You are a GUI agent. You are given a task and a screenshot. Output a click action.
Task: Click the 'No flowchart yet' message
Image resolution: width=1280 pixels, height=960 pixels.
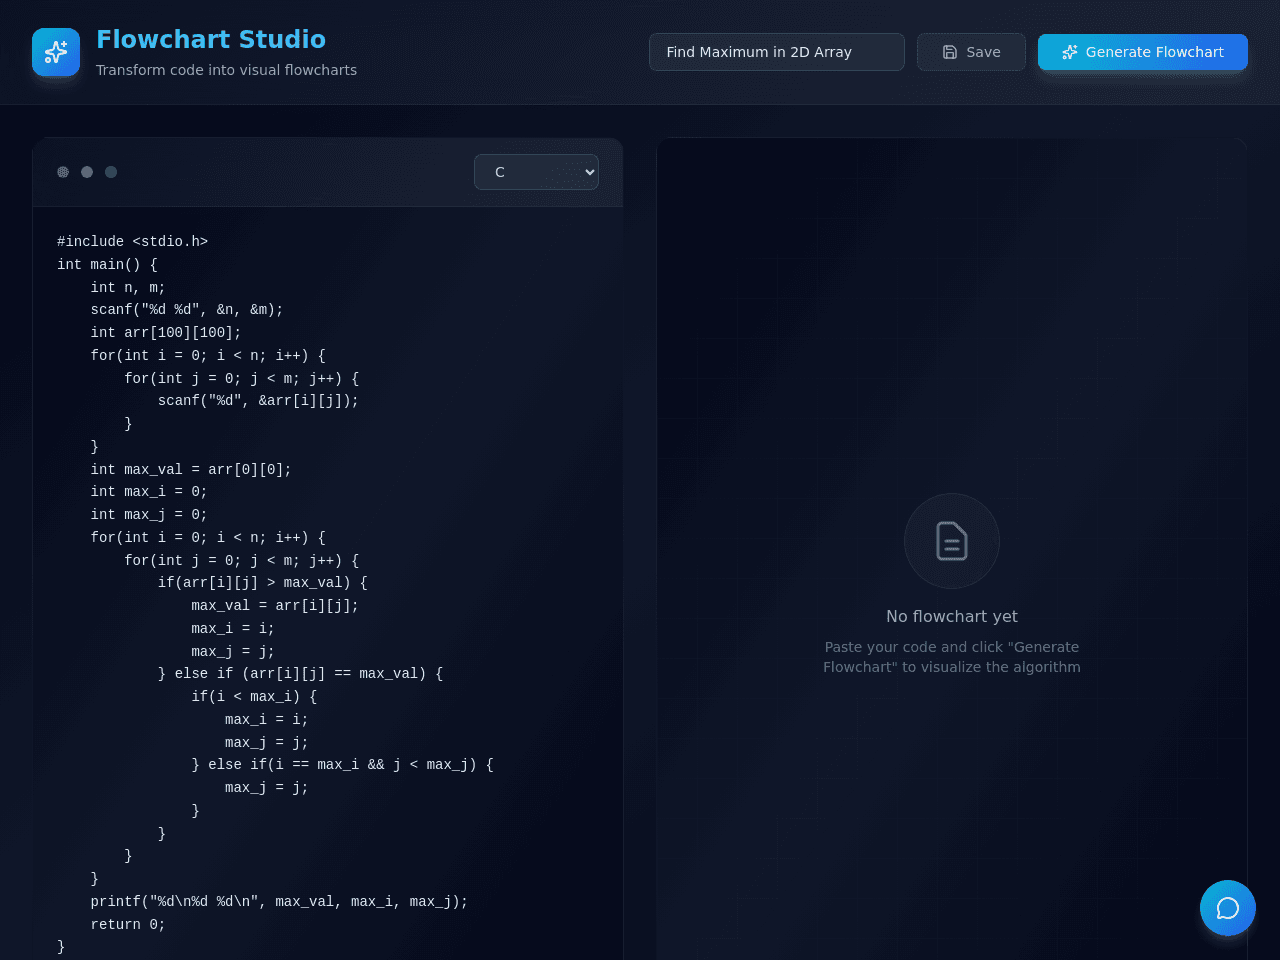coord(952,616)
